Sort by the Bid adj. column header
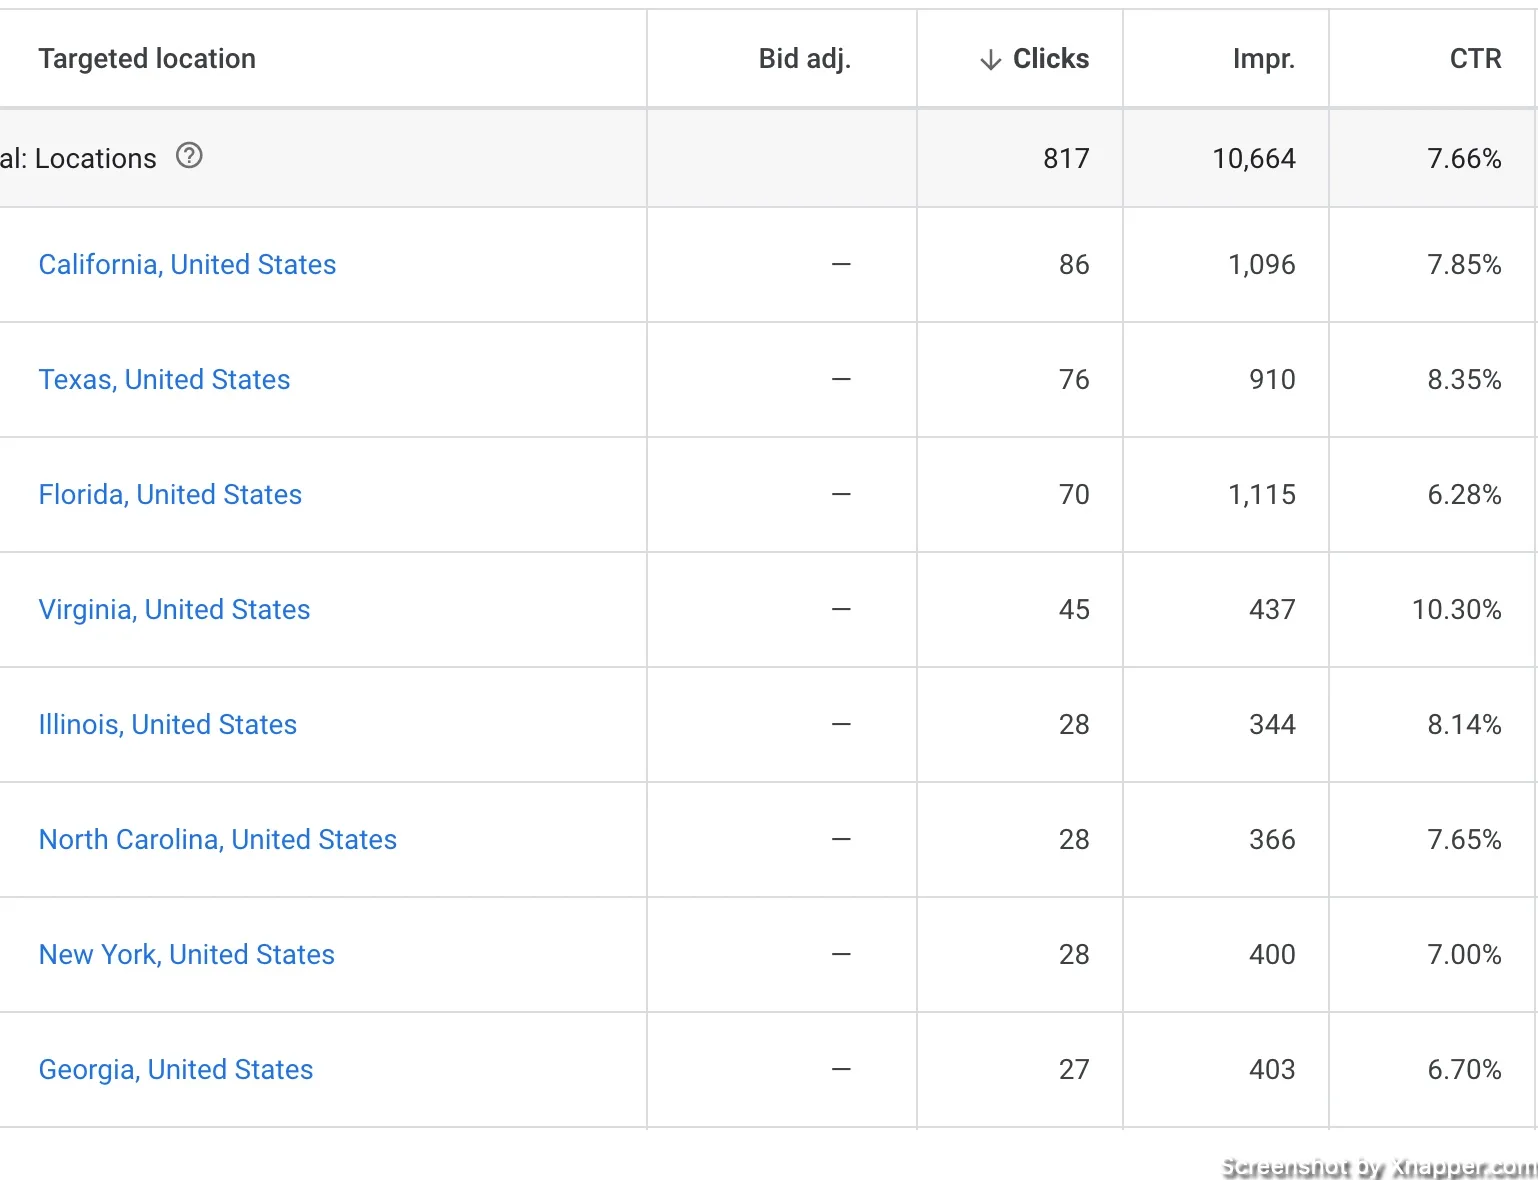This screenshot has width=1538, height=1180. (x=805, y=59)
